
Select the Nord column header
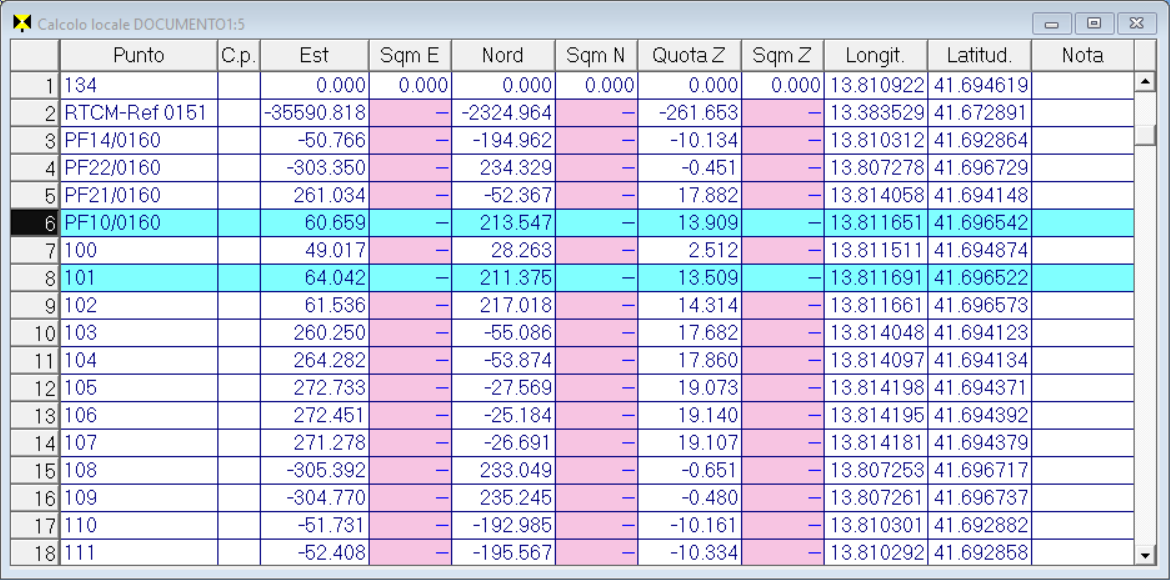click(x=502, y=56)
